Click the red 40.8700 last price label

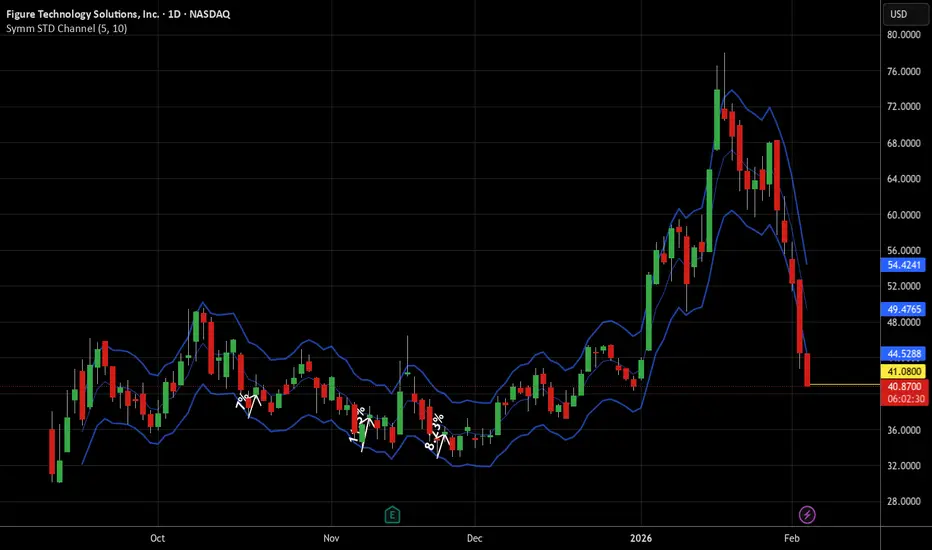(x=903, y=386)
